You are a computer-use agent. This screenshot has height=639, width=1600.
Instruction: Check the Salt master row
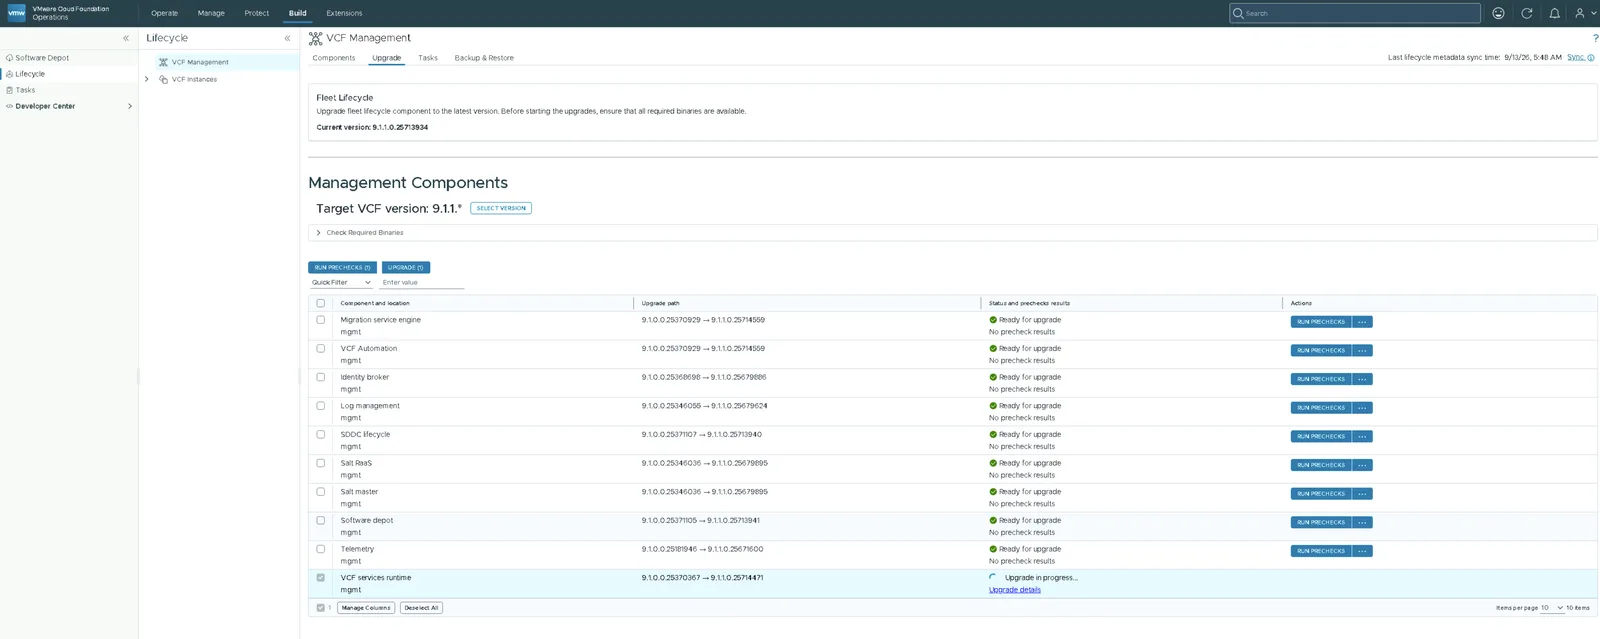click(x=321, y=492)
